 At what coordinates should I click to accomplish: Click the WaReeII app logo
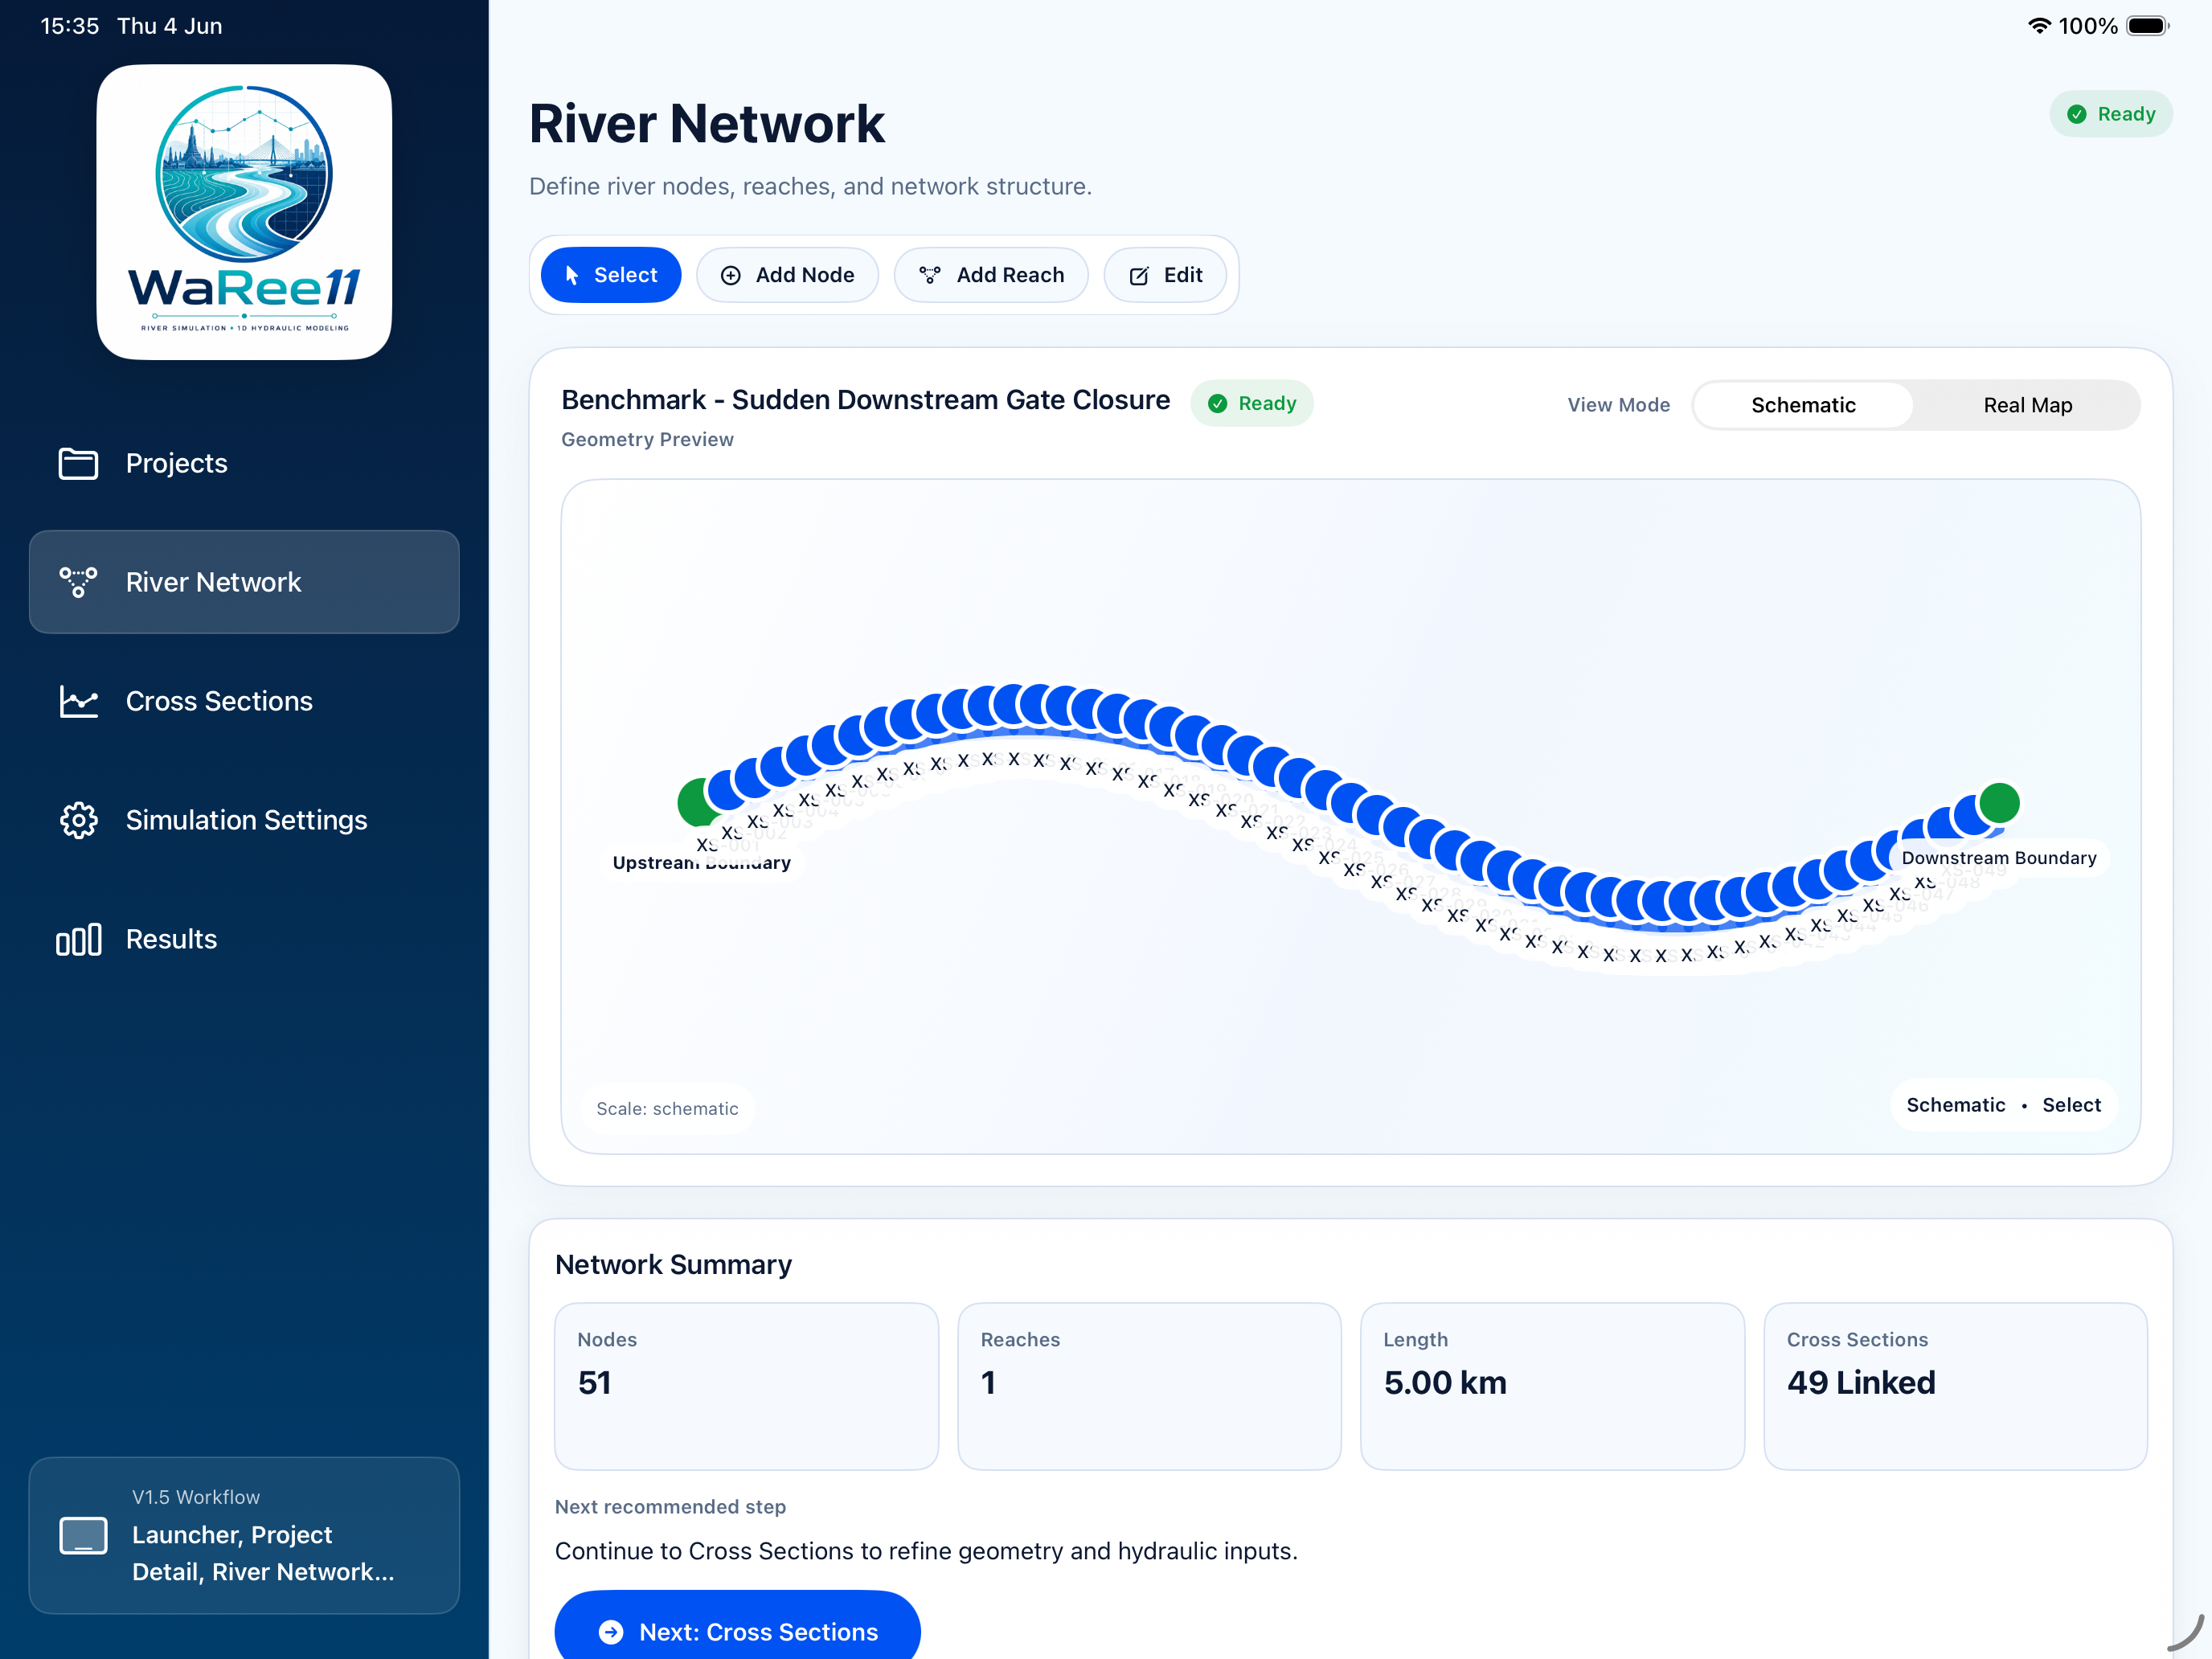point(244,212)
